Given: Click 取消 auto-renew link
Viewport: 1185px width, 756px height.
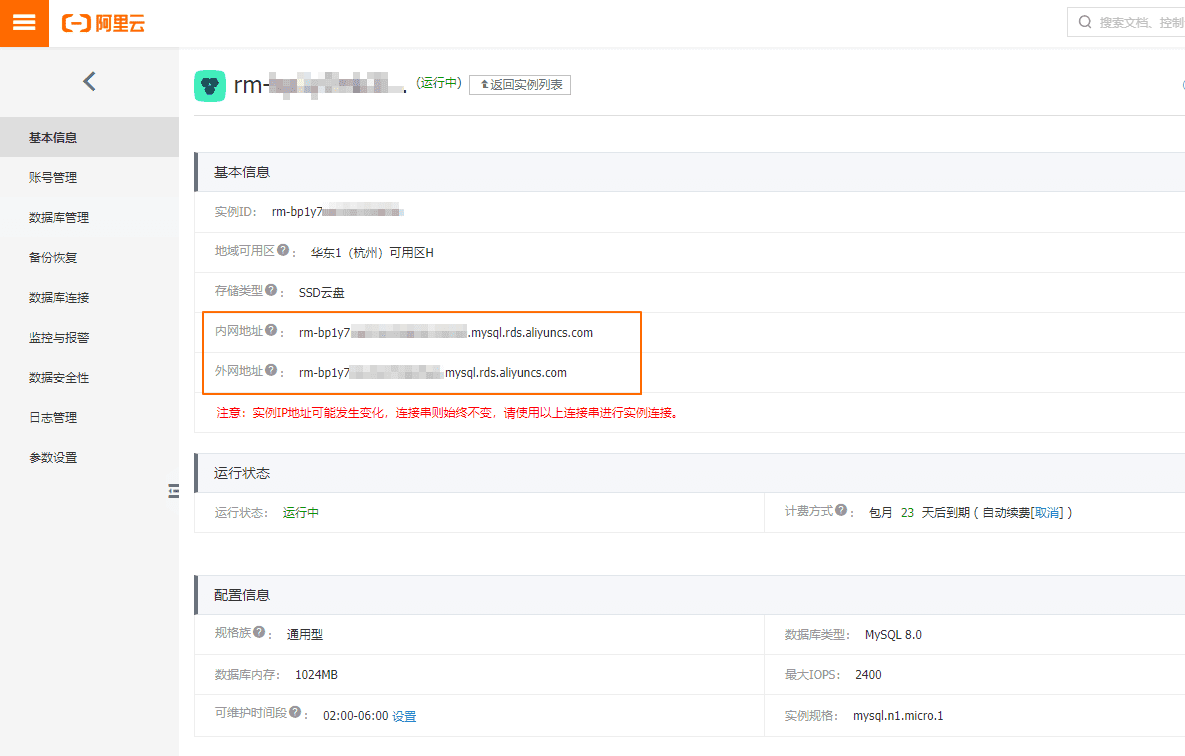Looking at the screenshot, I should (x=1047, y=513).
